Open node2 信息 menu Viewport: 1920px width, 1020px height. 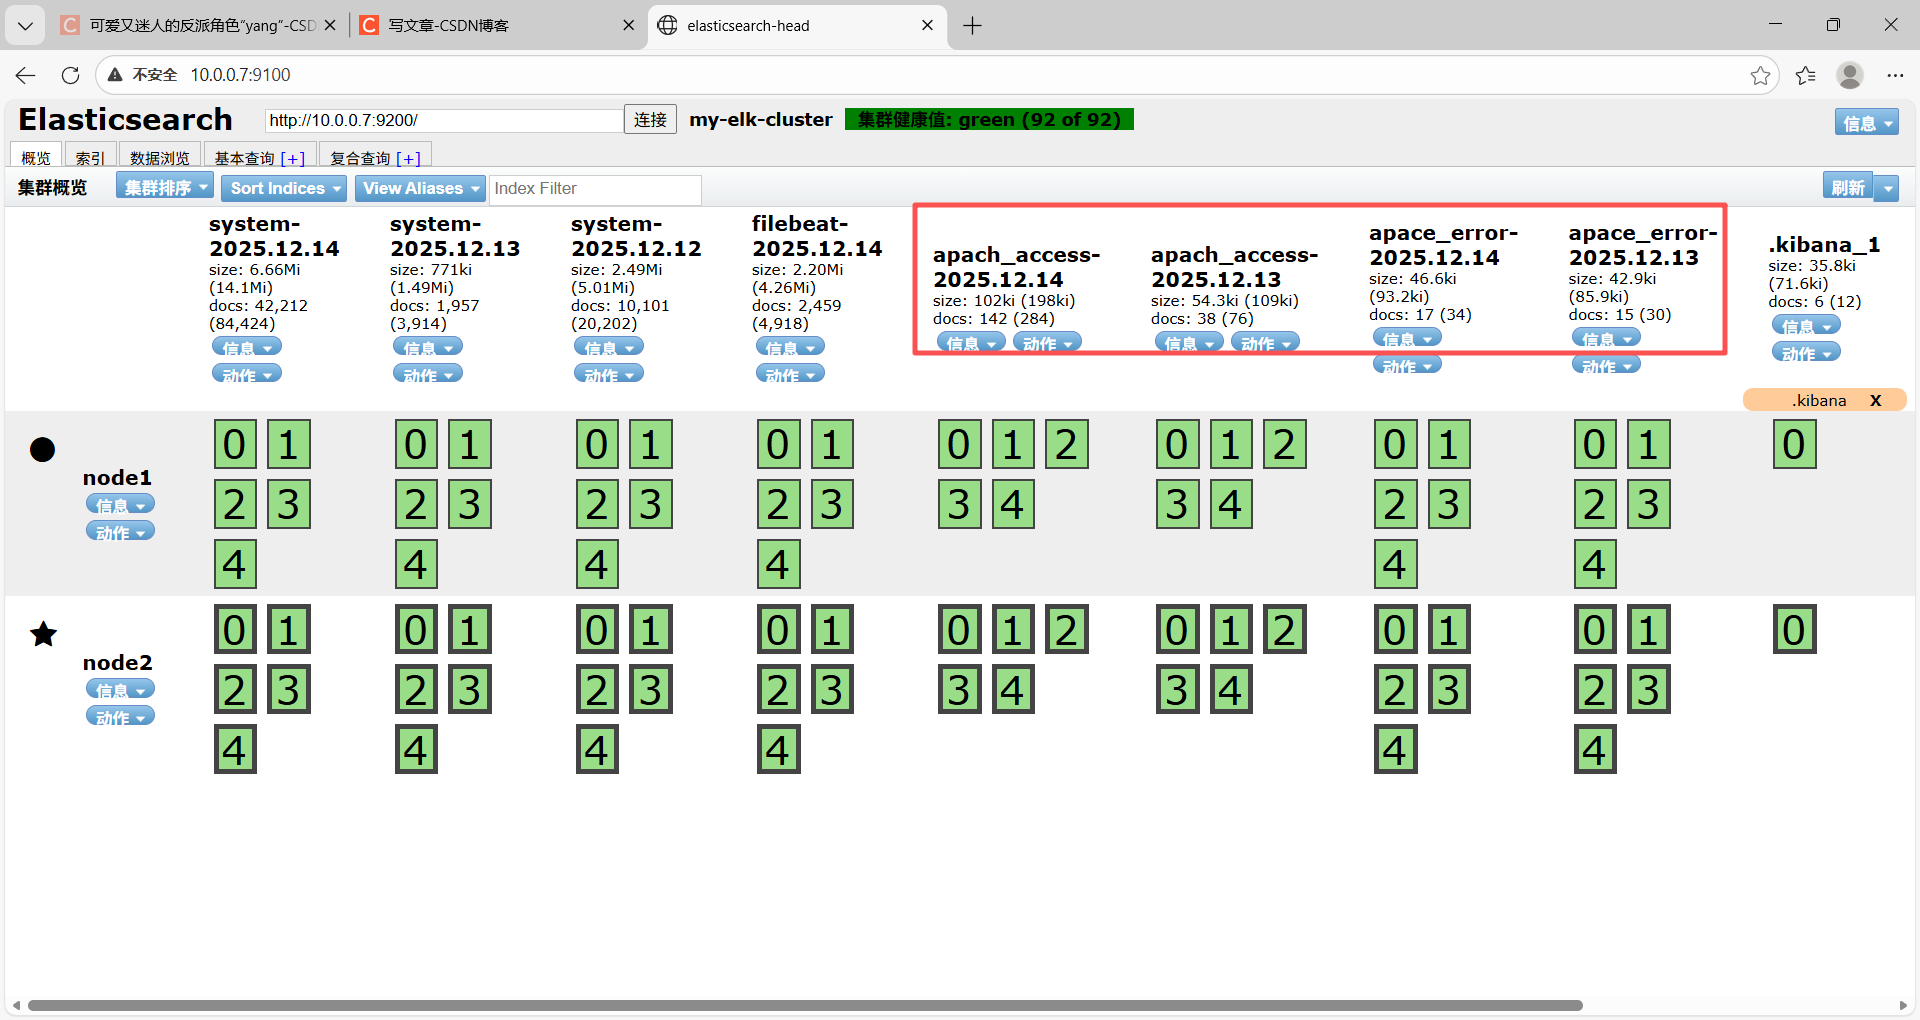[x=120, y=690]
